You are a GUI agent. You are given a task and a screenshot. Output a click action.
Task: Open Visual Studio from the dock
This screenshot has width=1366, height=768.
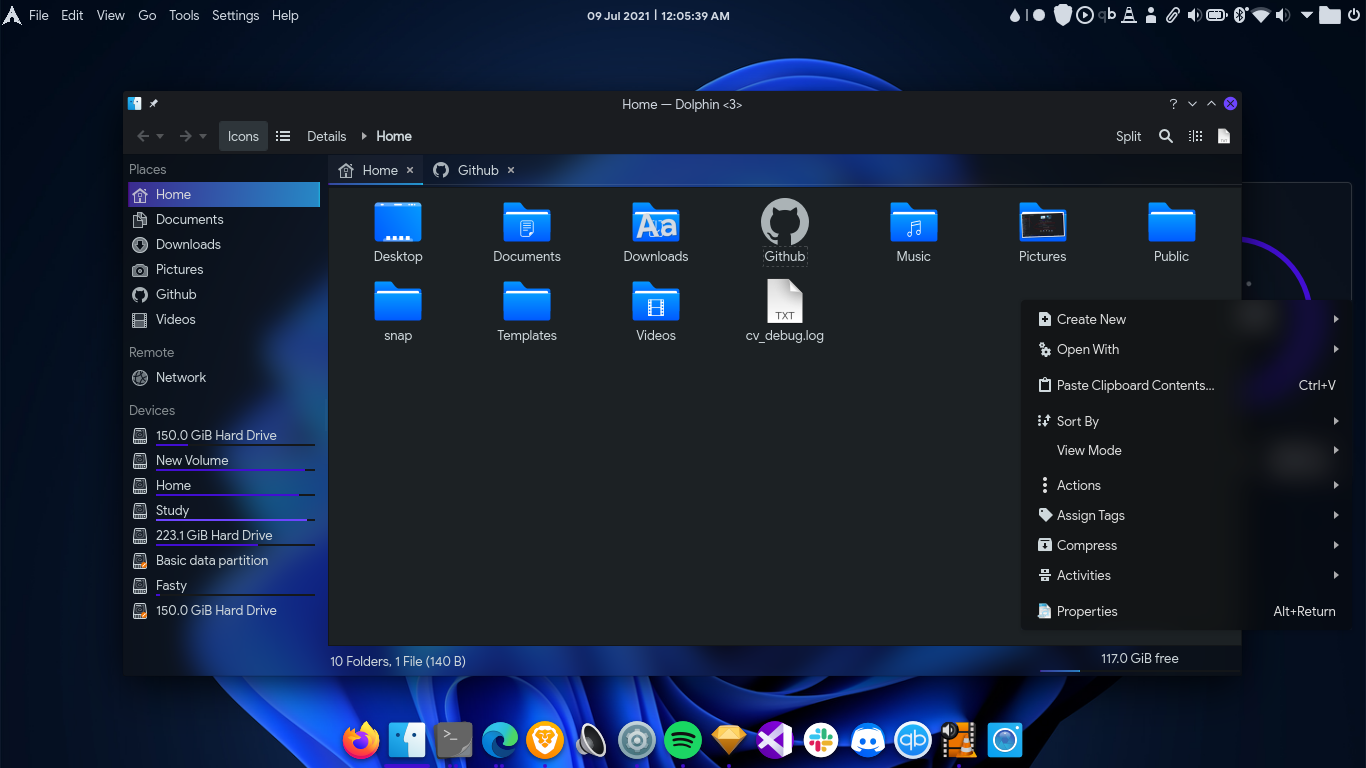775,740
